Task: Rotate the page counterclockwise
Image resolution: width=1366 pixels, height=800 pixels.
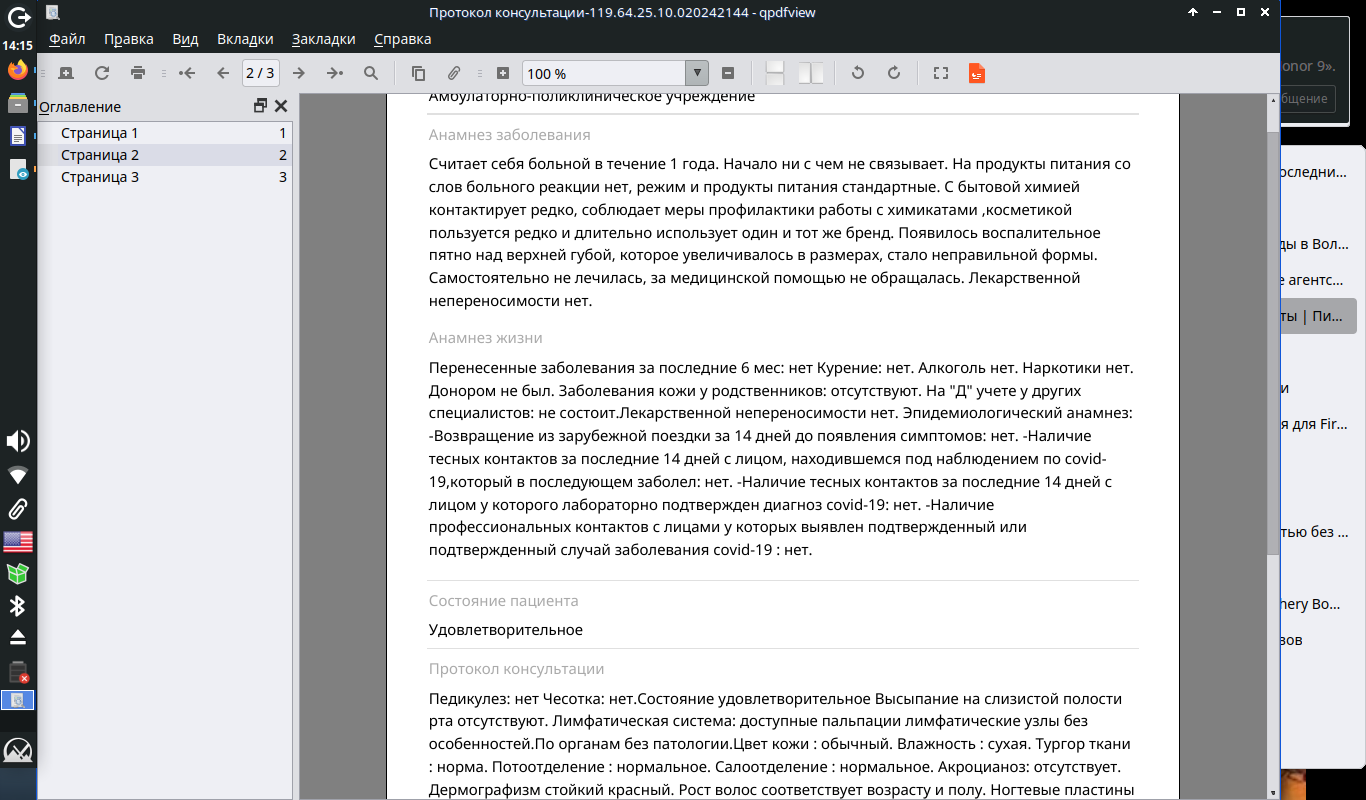Action: pyautogui.click(x=857, y=72)
